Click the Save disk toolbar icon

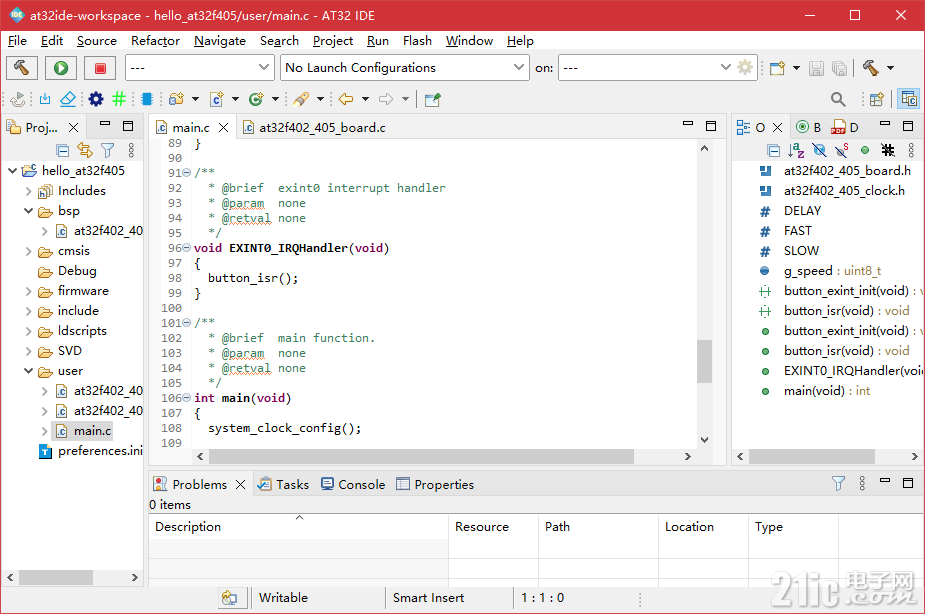(x=816, y=68)
